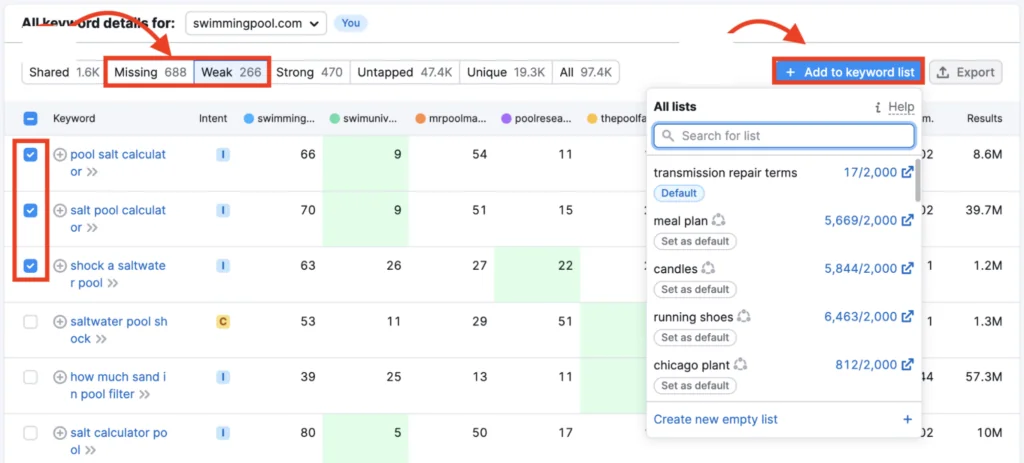The width and height of the screenshot is (1024, 463).
Task: Switch to the Shared 1.6K tab
Action: click(x=64, y=72)
